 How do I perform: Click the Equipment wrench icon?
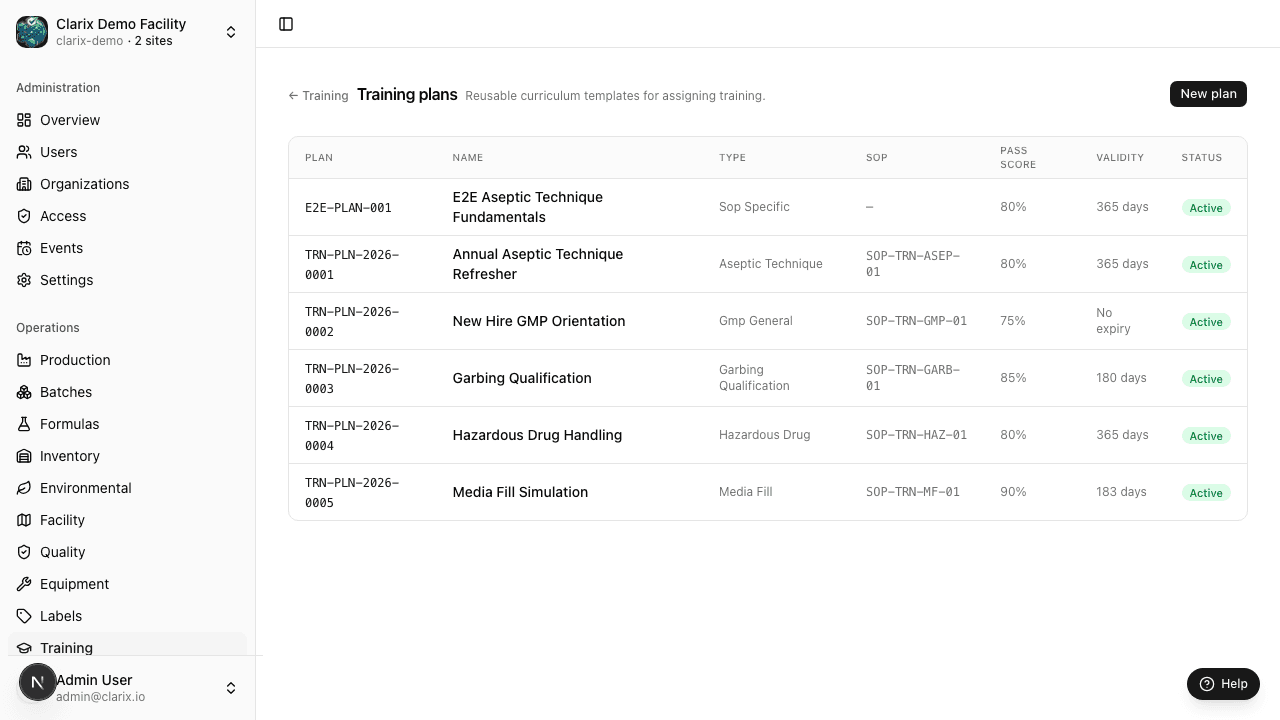pyautogui.click(x=24, y=584)
